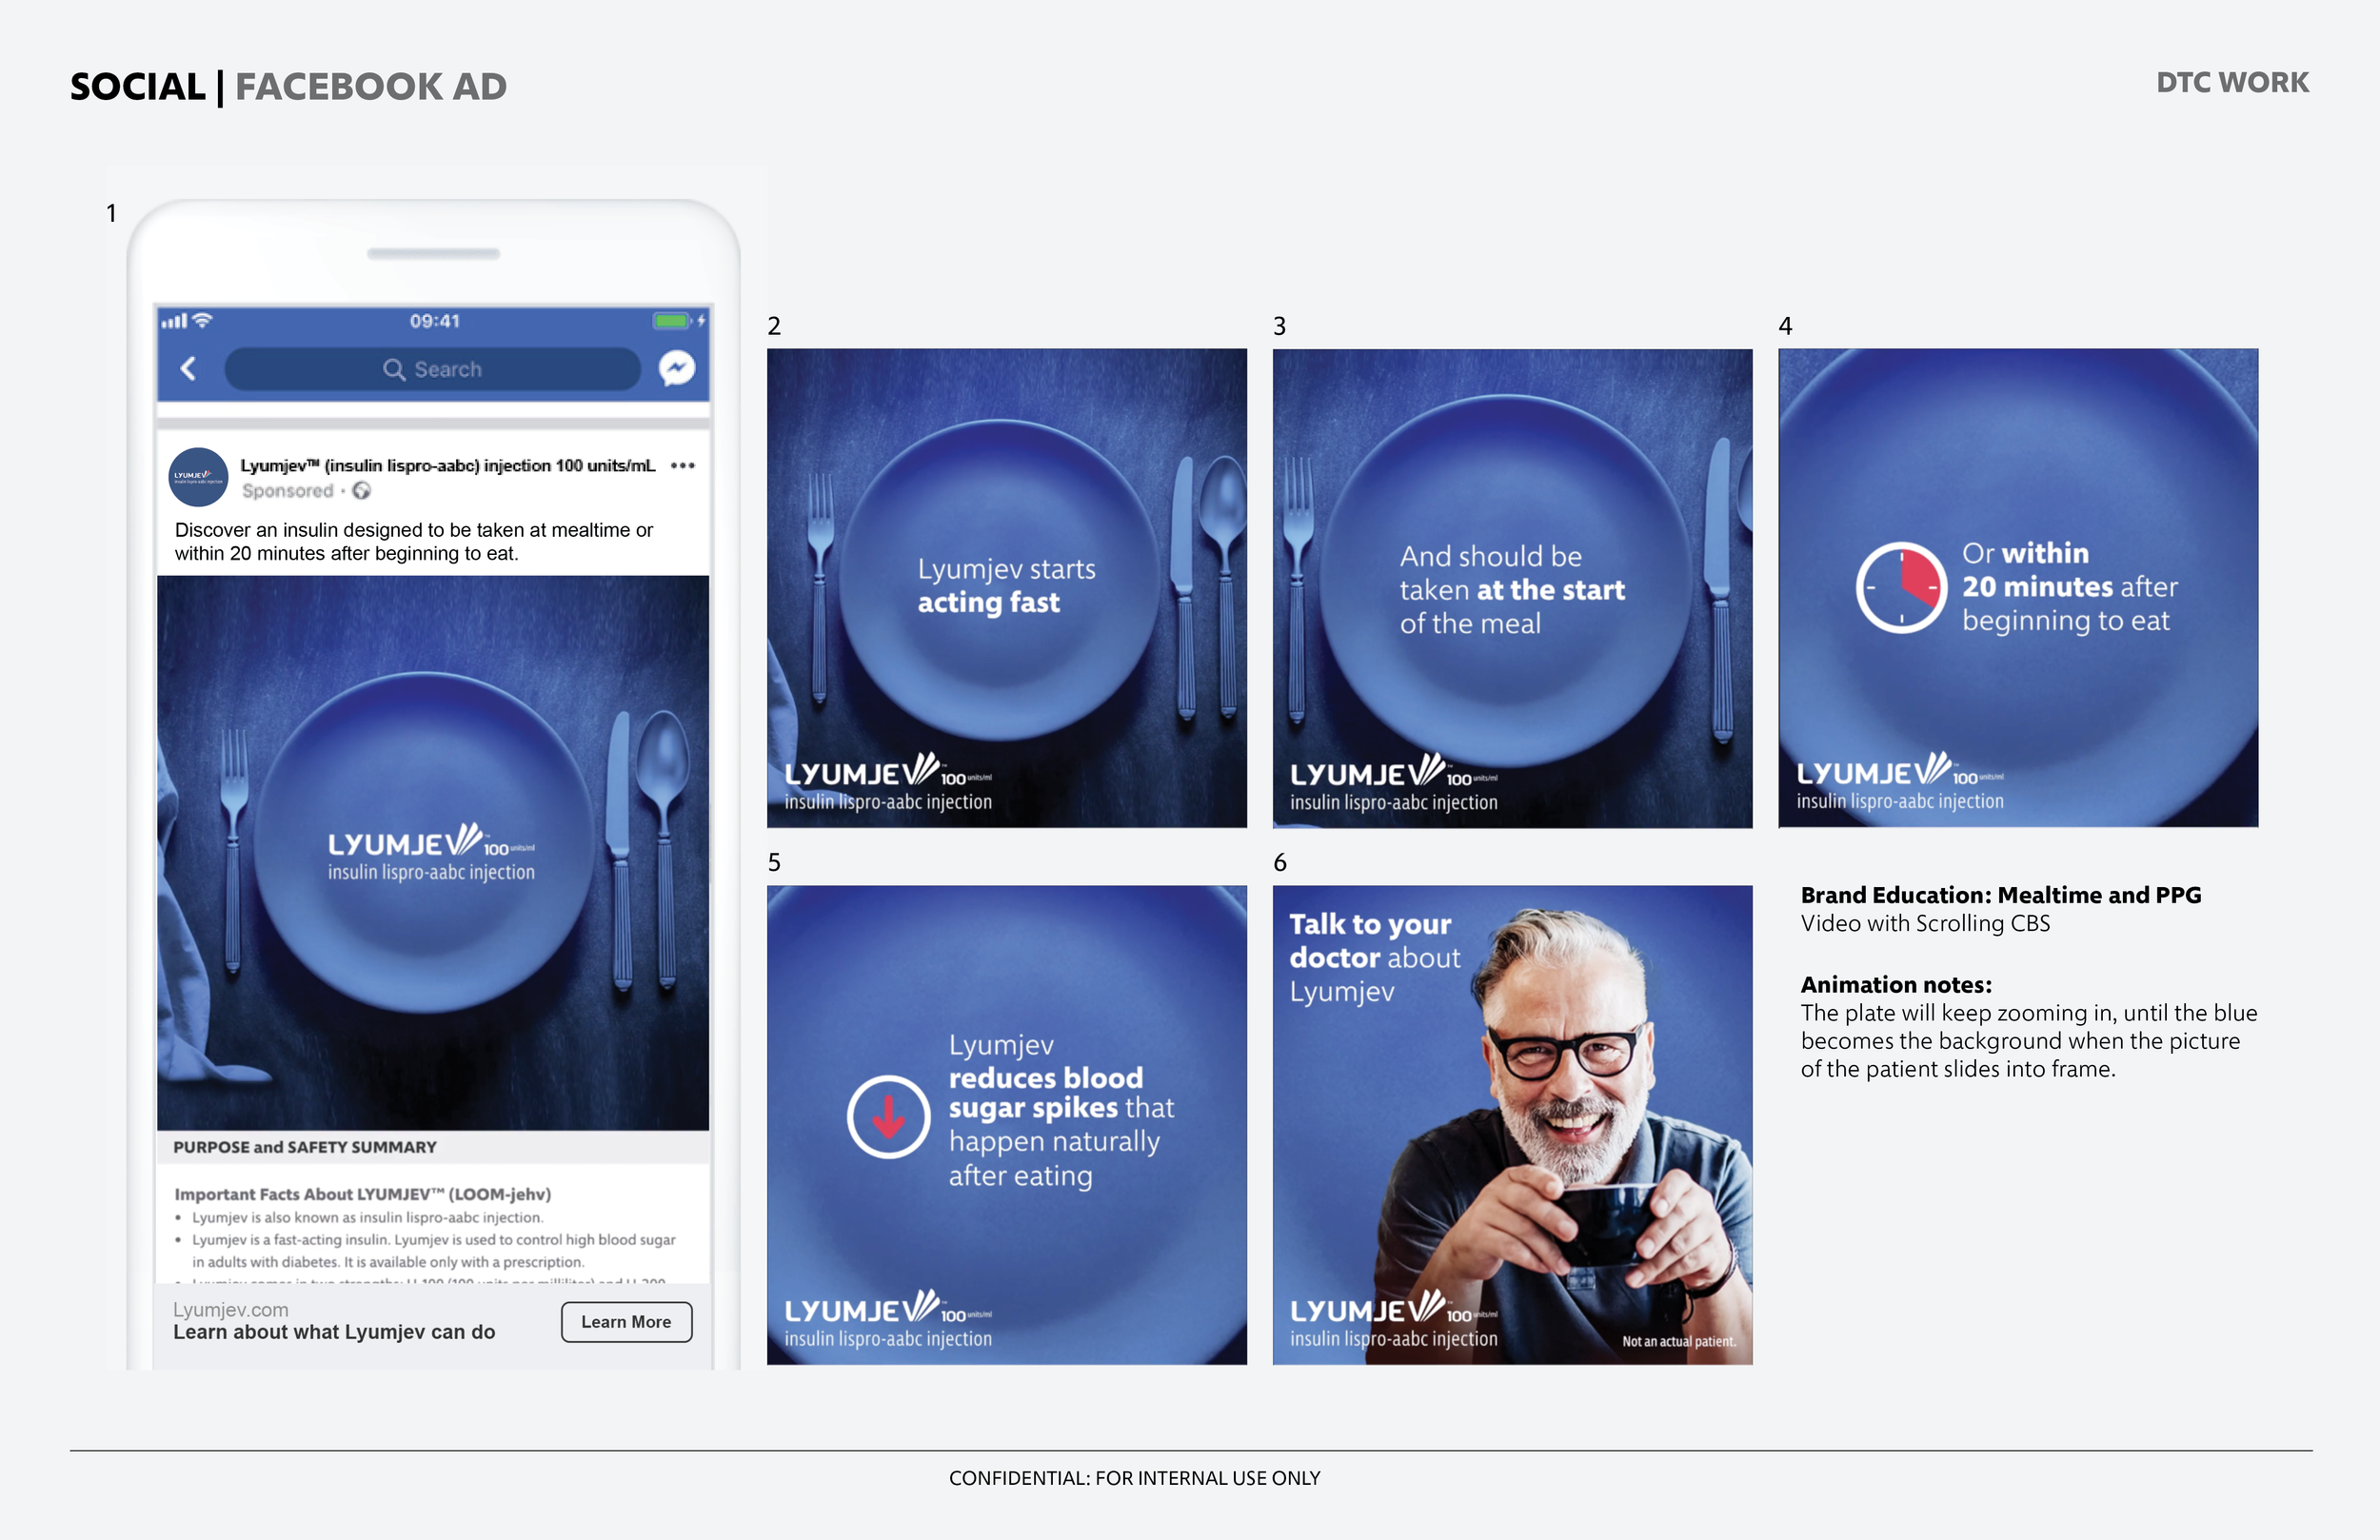Click the red down-arrow icon in frame 5
Viewport: 2380px width, 1540px height.
[889, 1117]
